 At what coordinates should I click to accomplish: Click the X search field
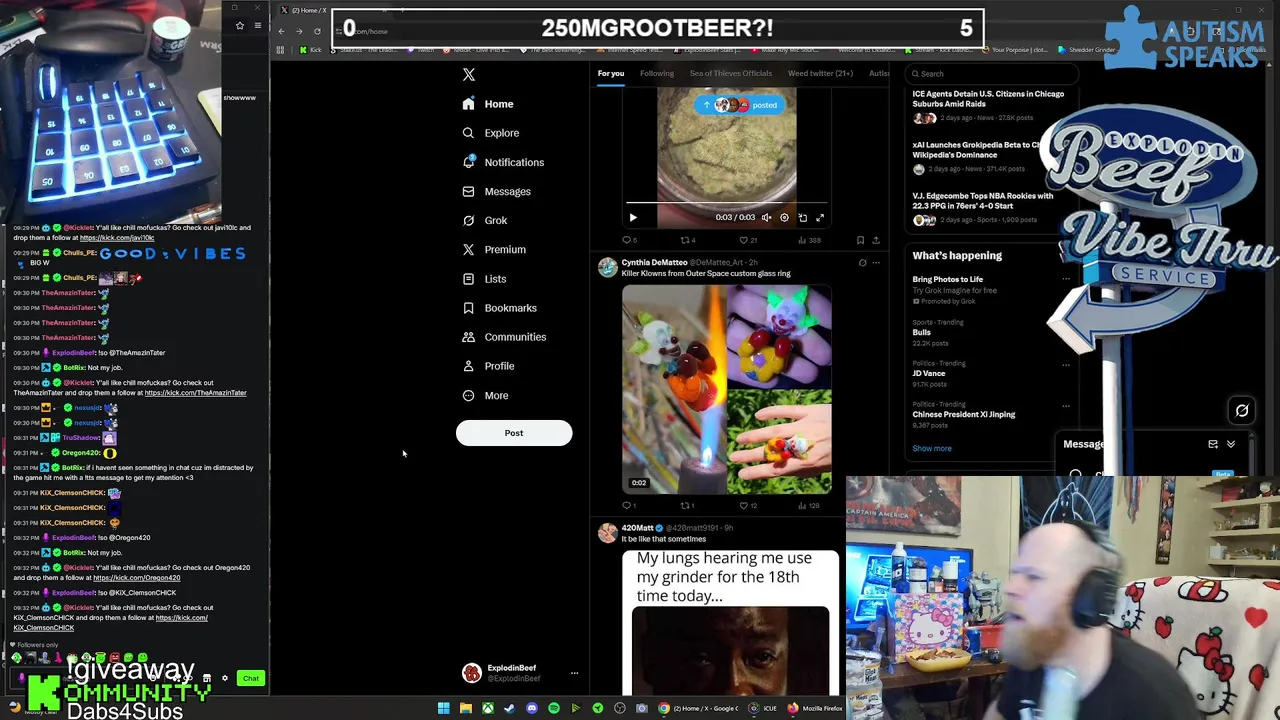(990, 73)
